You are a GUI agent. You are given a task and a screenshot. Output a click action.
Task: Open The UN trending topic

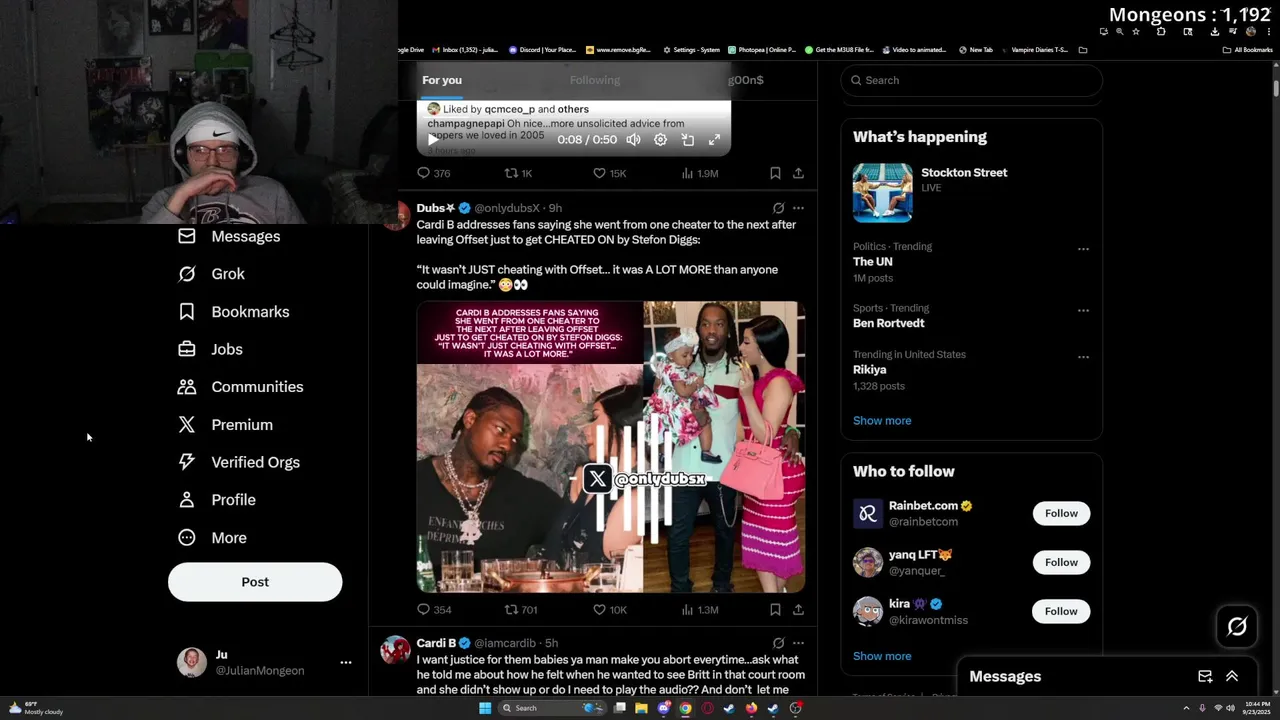[x=971, y=262]
